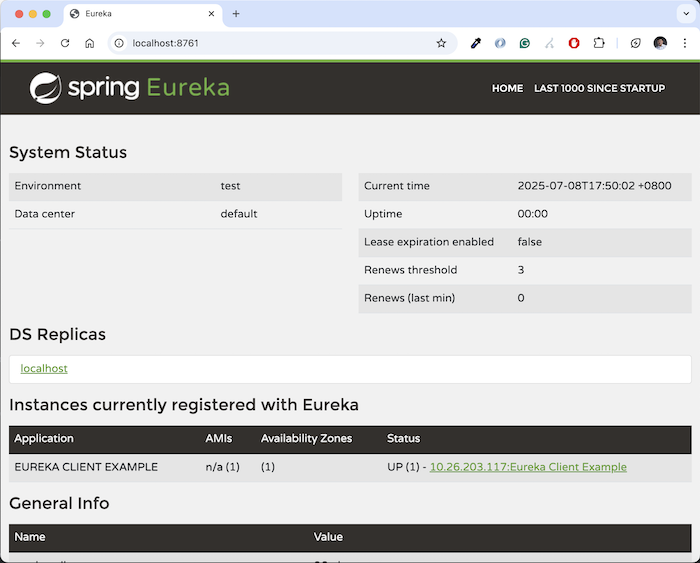Screen dimensions: 700x563
Task: Go back to the previous page
Action: [16, 43]
